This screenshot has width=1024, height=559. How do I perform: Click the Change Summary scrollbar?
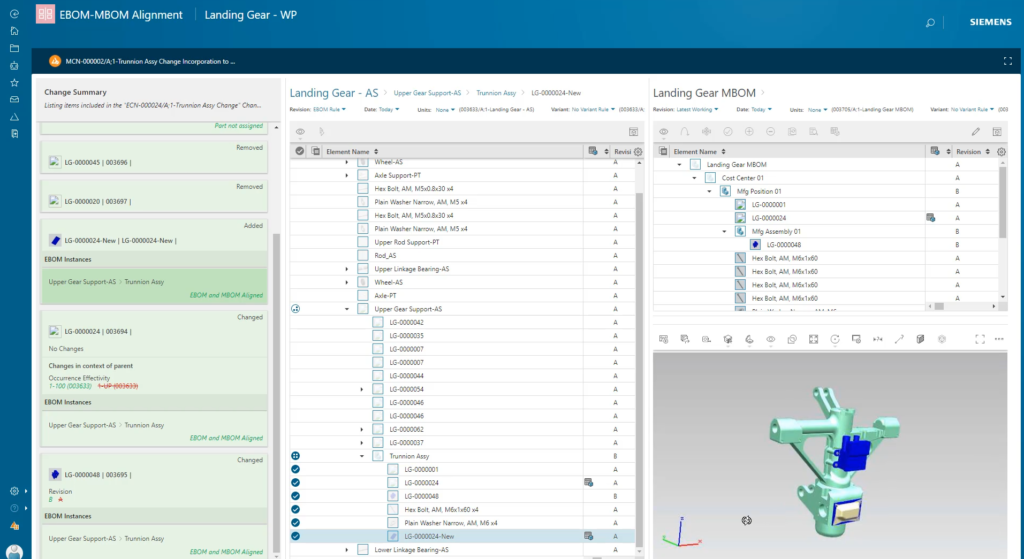[276, 392]
